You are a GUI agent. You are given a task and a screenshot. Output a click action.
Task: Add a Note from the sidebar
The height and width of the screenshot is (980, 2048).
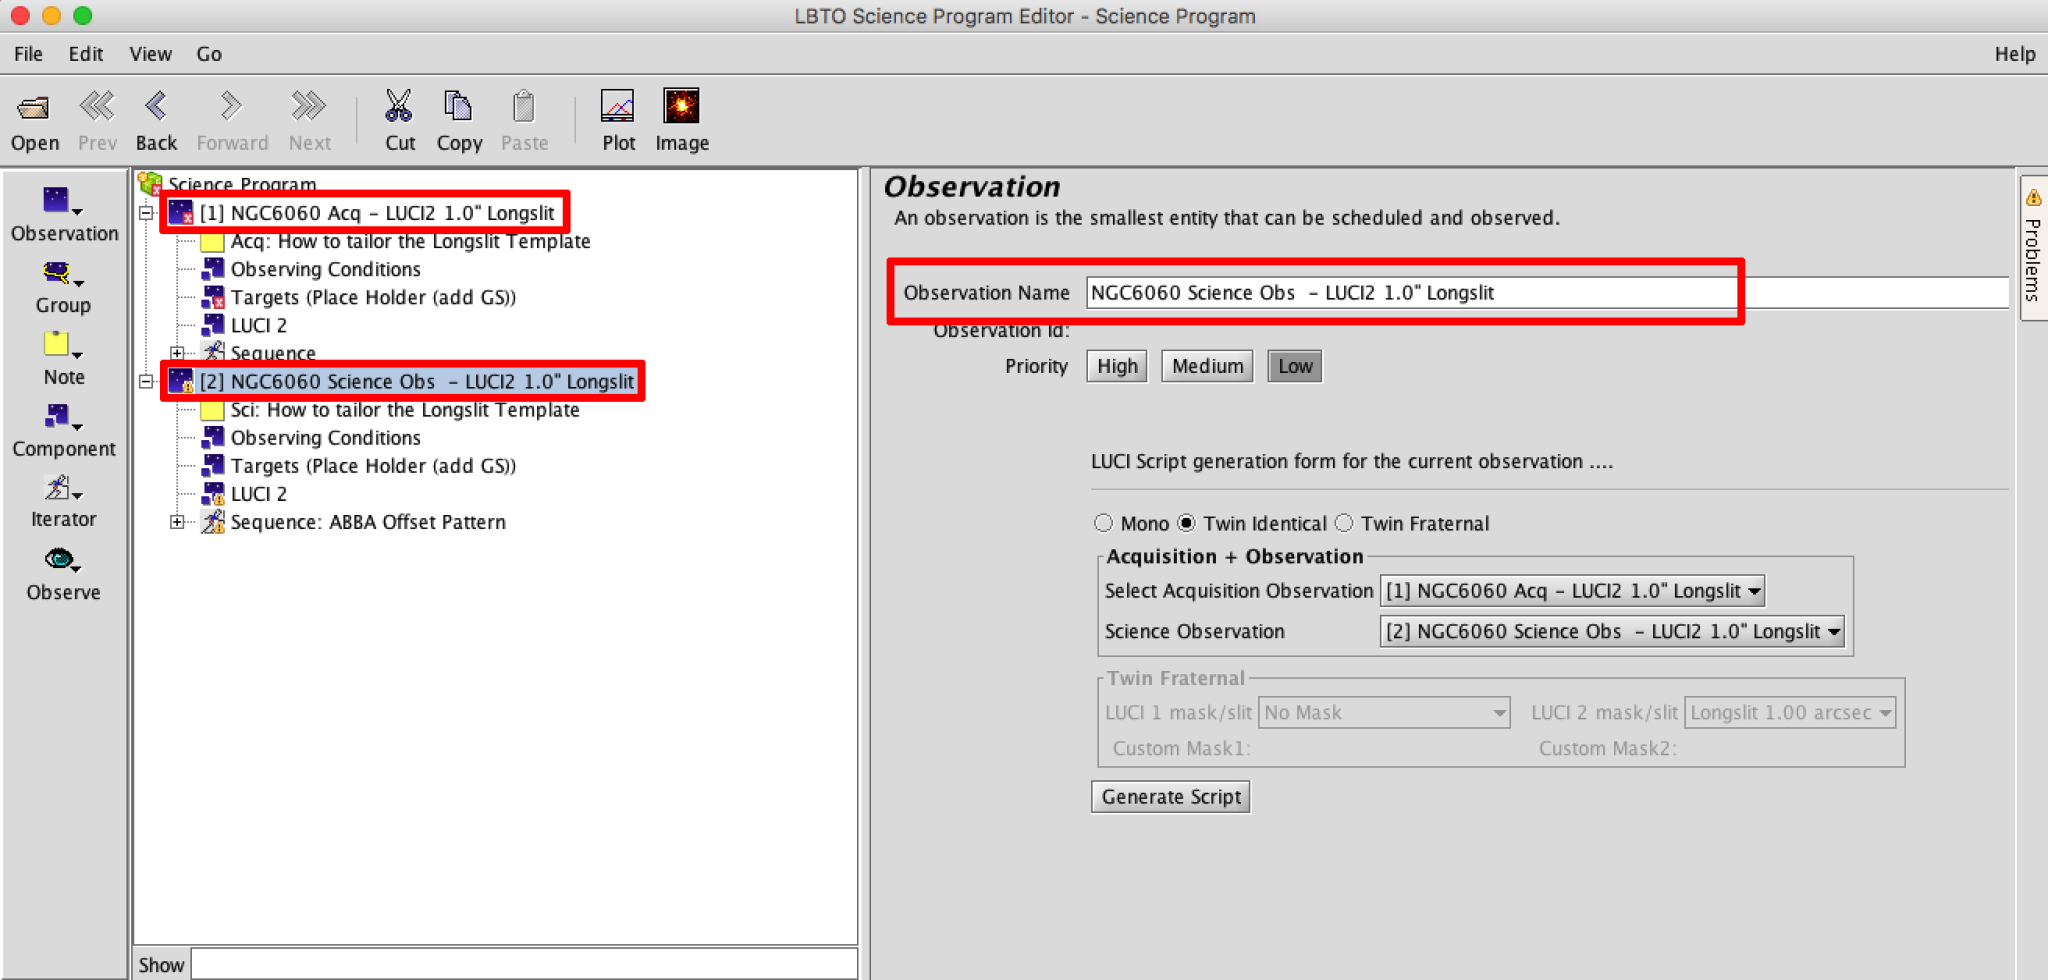(63, 359)
